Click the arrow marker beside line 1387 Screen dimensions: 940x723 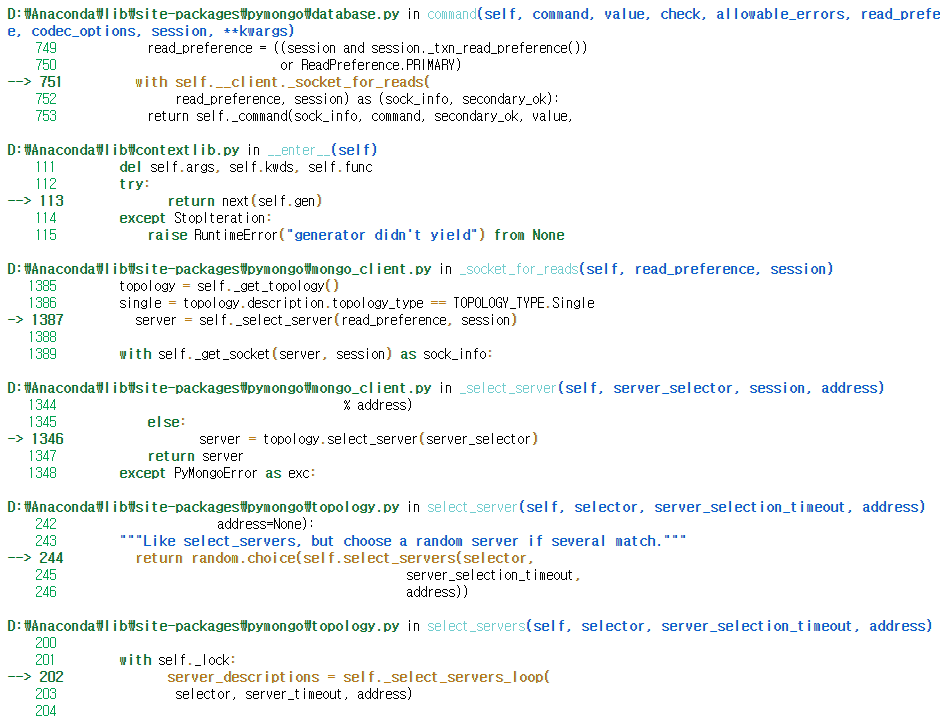15,320
